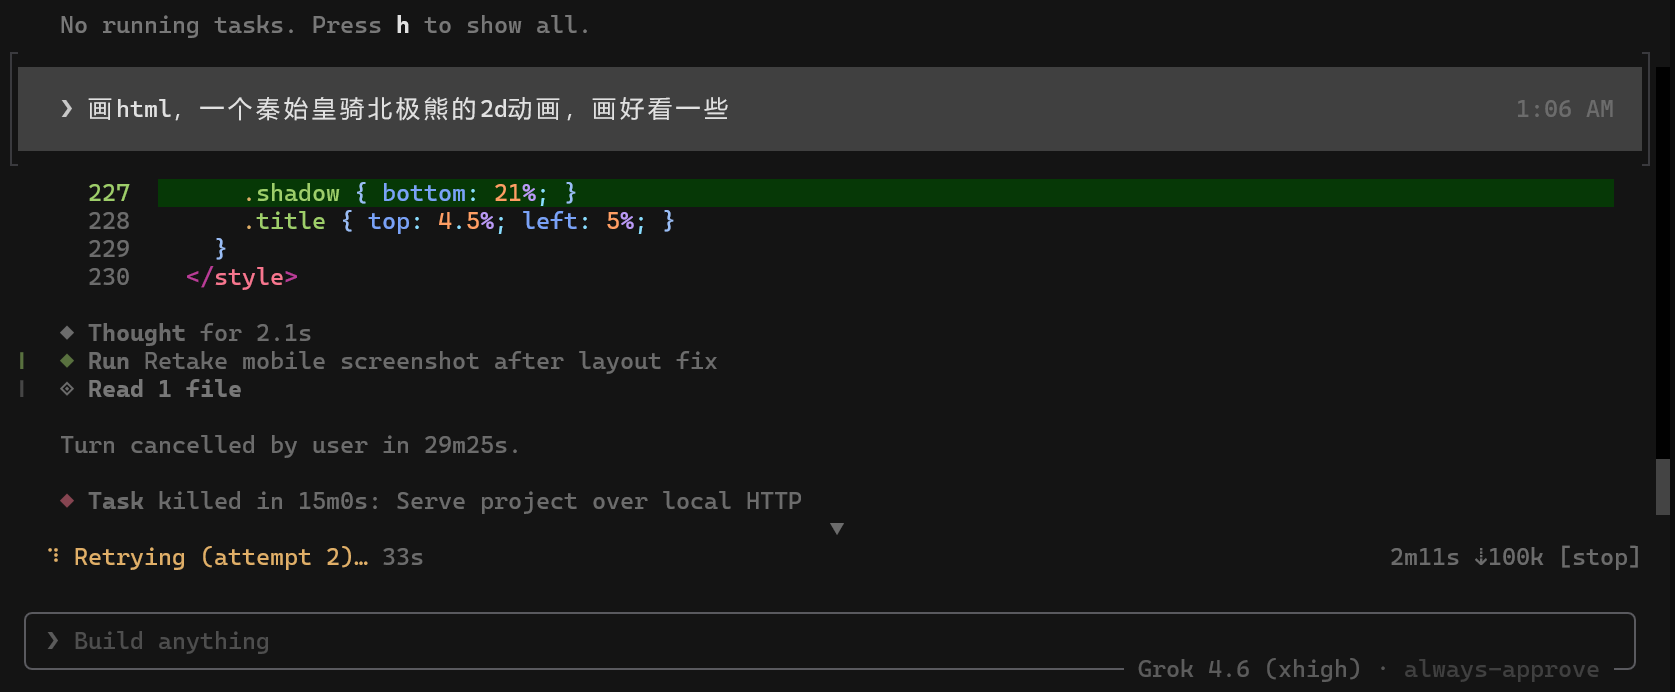This screenshot has width=1675, height=692.
Task: Click the [stop] button
Action: [1600, 557]
